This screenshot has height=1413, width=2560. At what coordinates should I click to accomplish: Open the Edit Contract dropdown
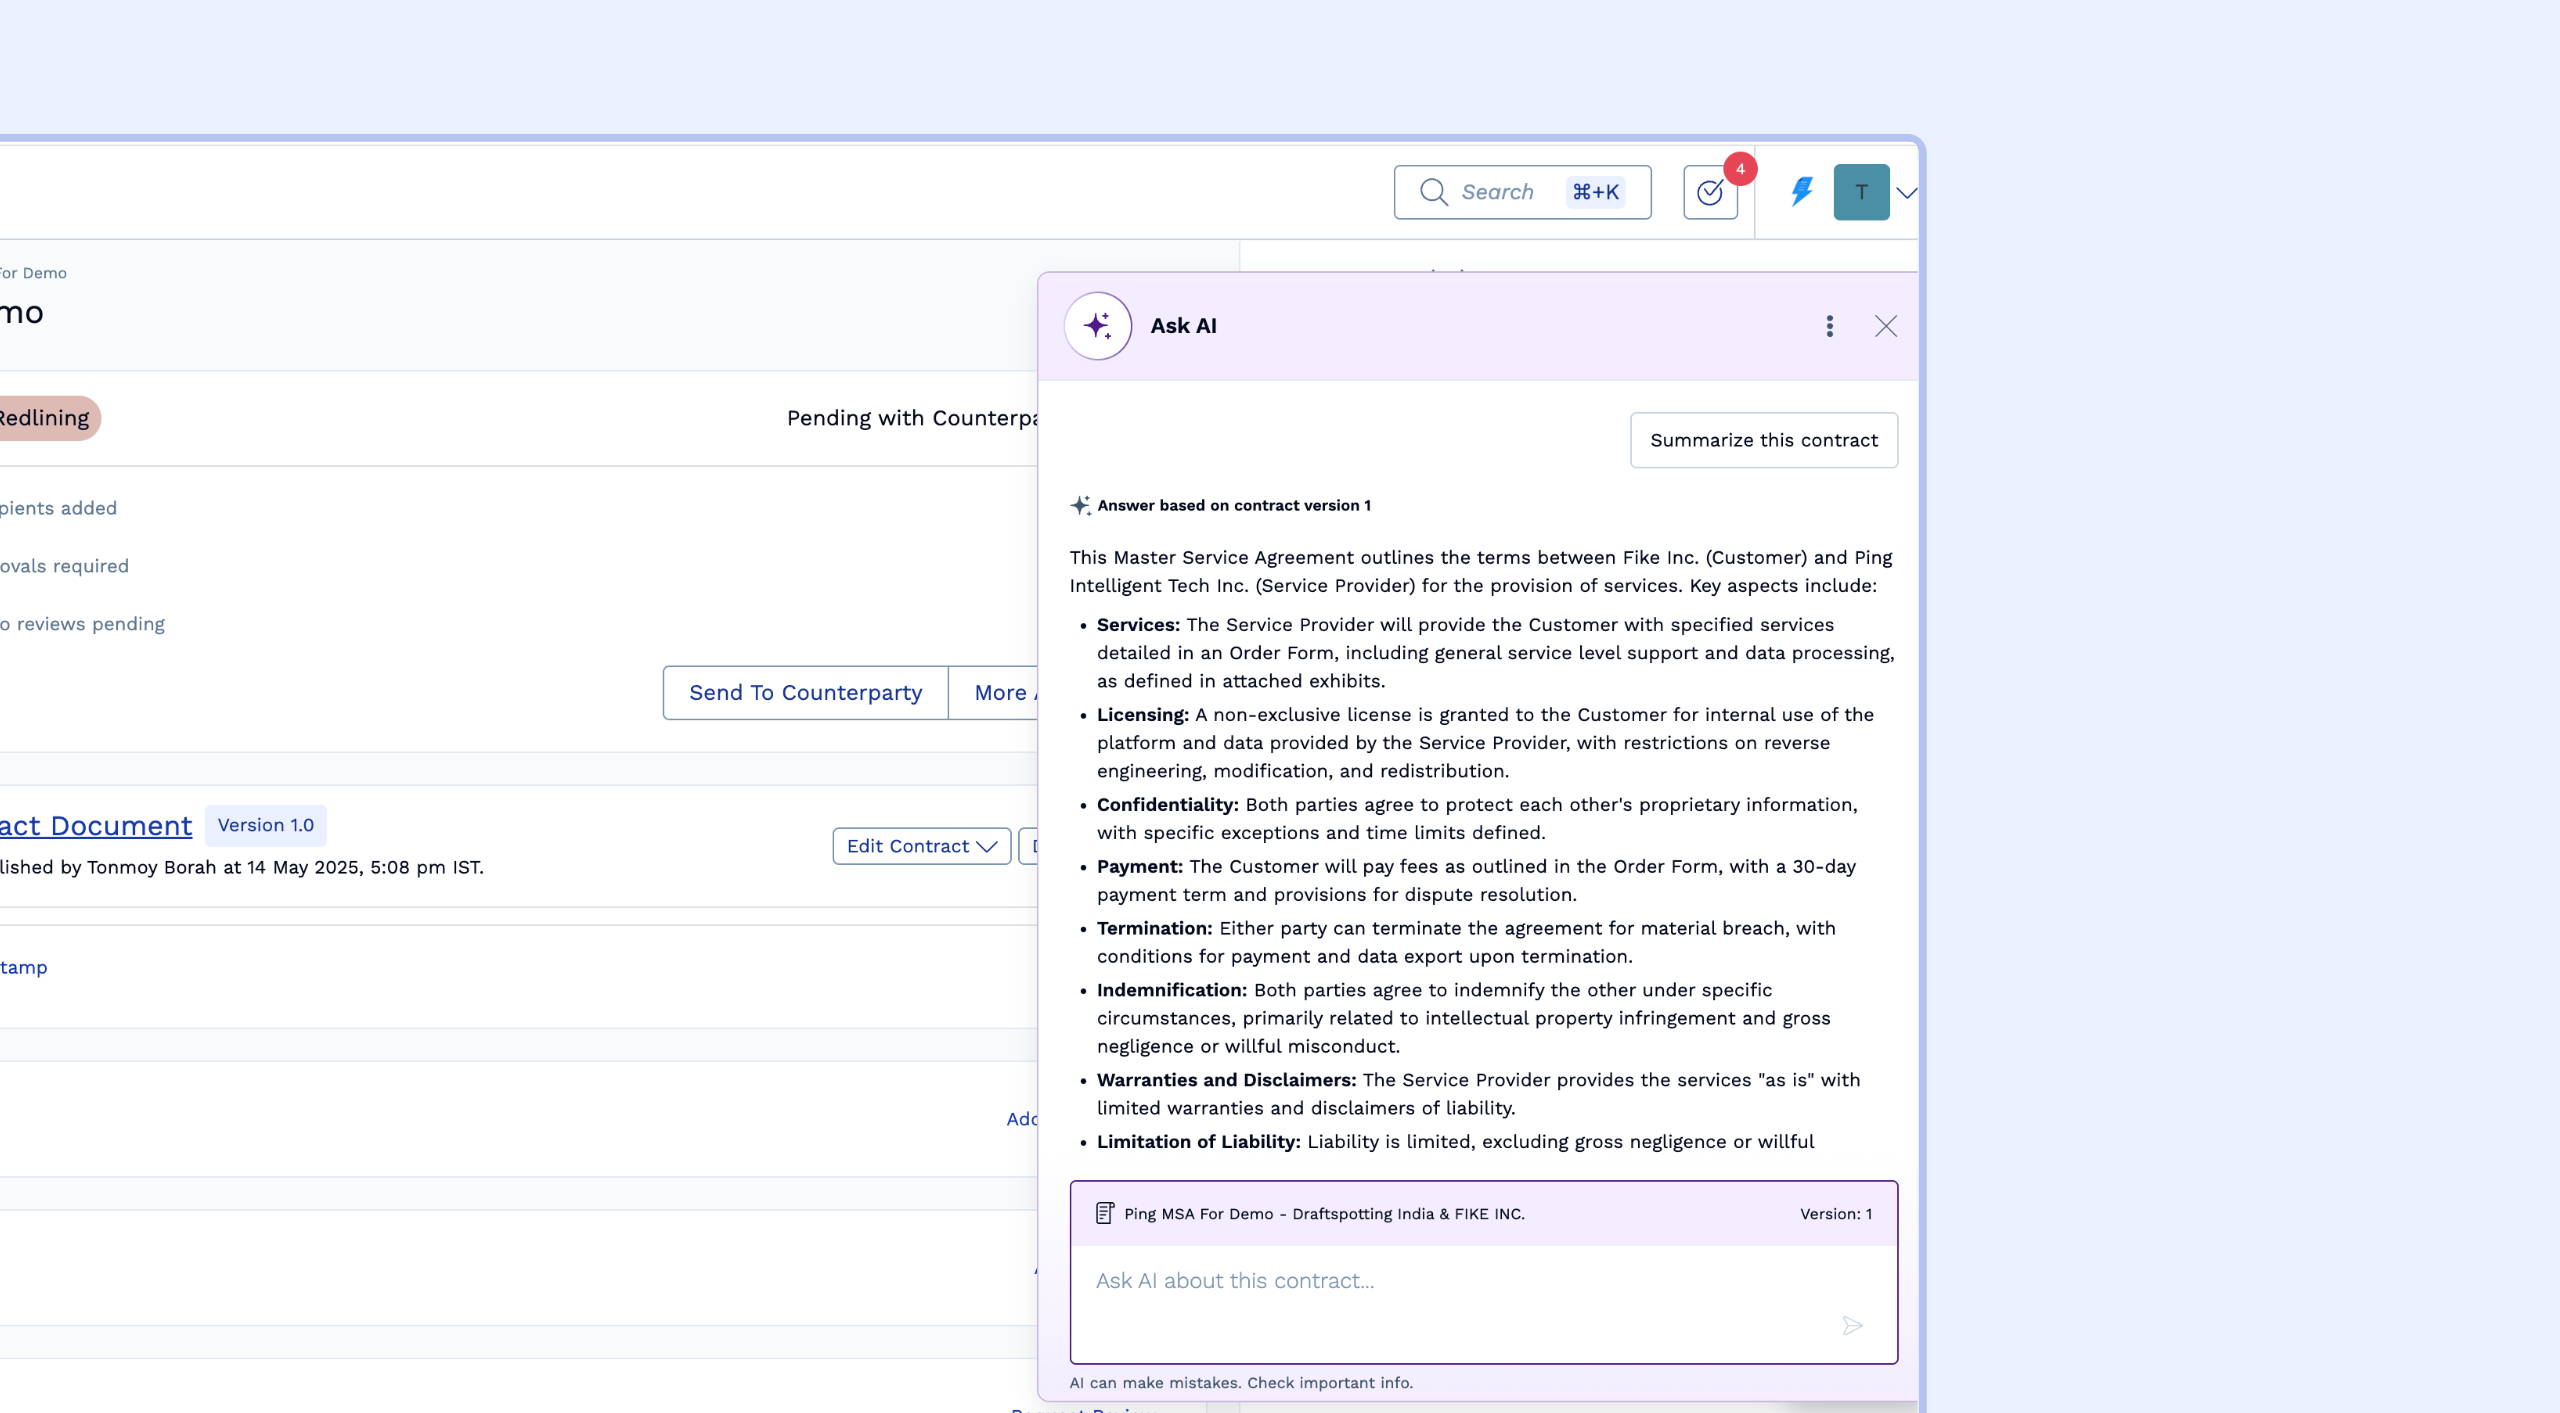pos(921,846)
